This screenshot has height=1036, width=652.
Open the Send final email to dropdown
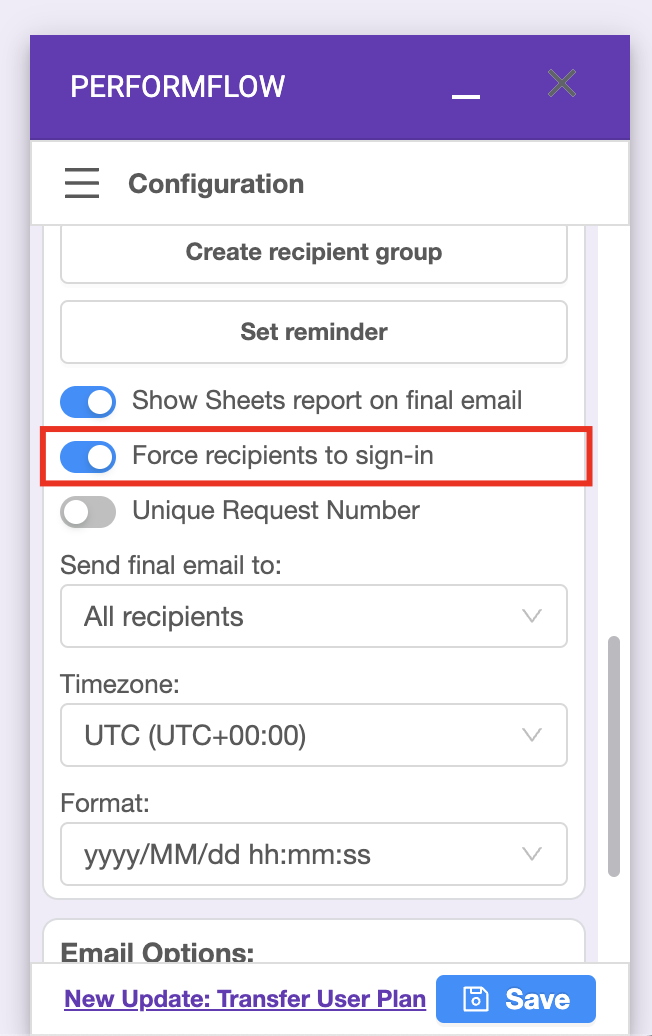tap(314, 616)
